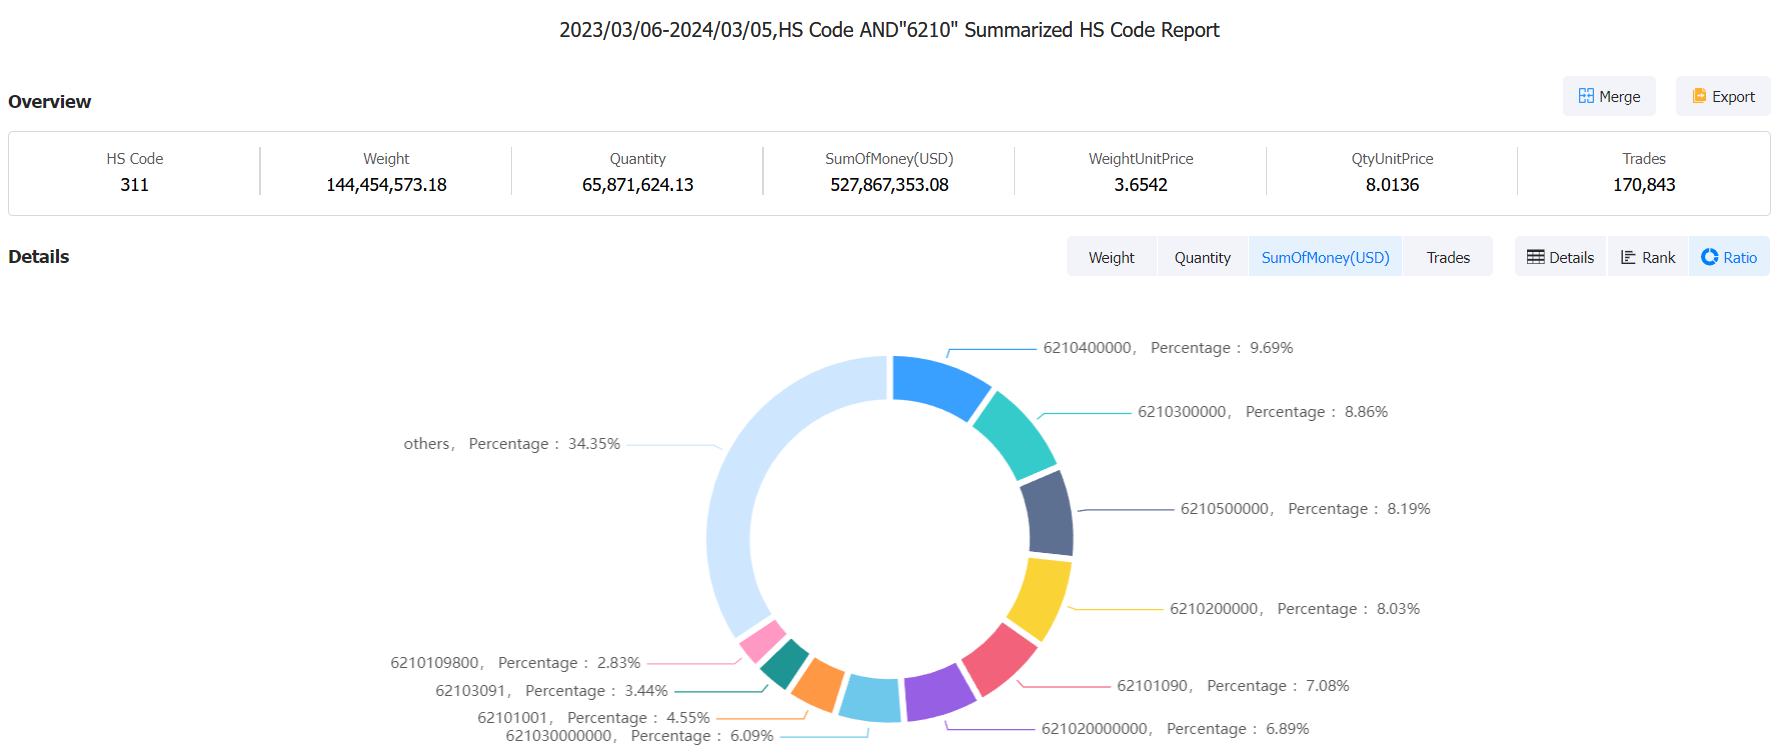Switch to the Quantity tab
This screenshot has width=1782, height=751.
click(x=1202, y=257)
